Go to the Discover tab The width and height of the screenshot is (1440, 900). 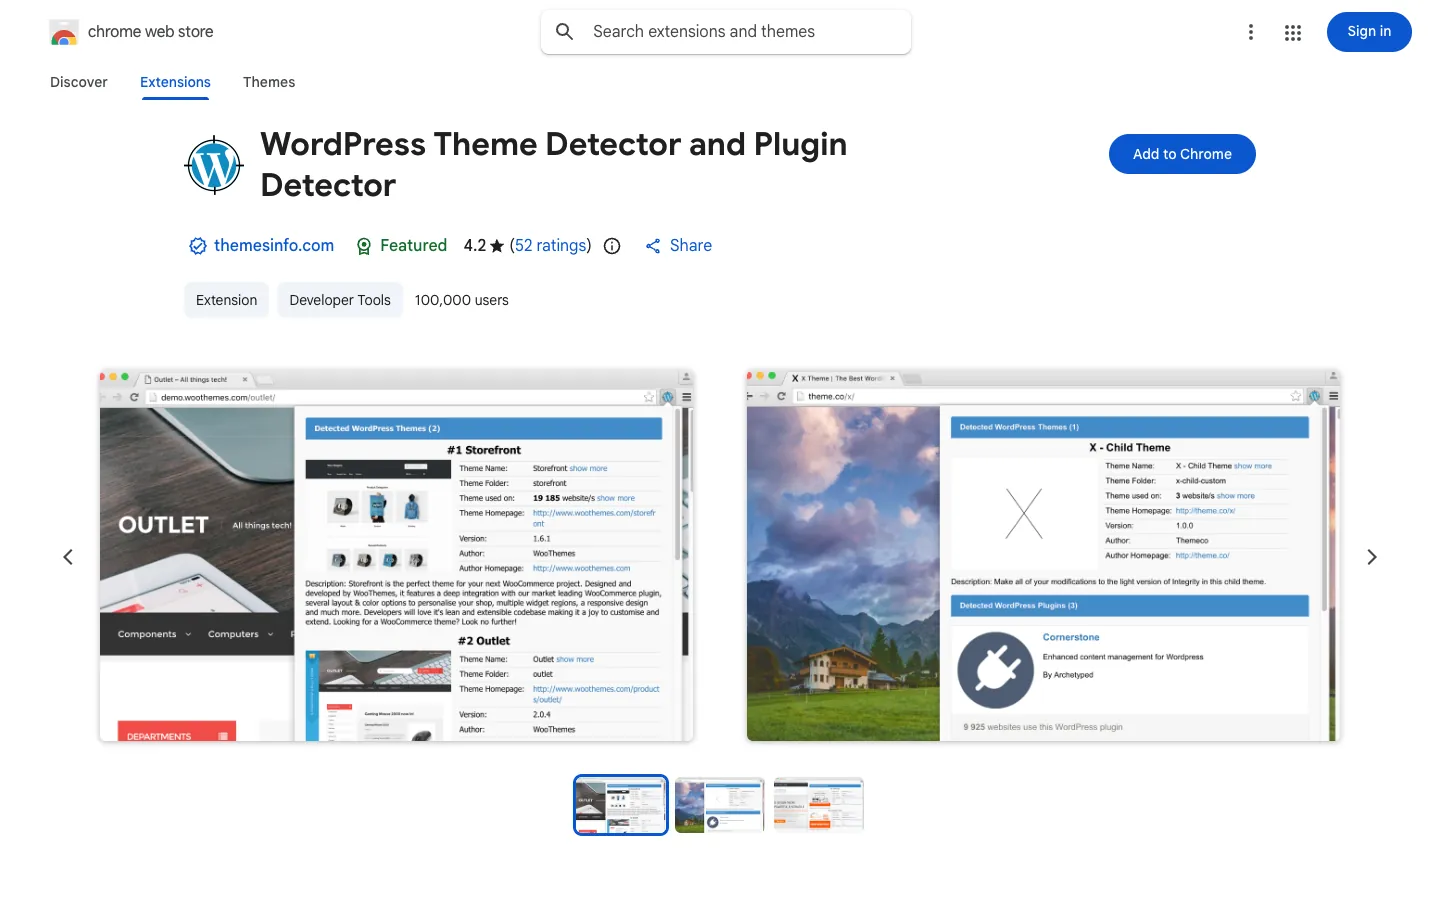[79, 82]
